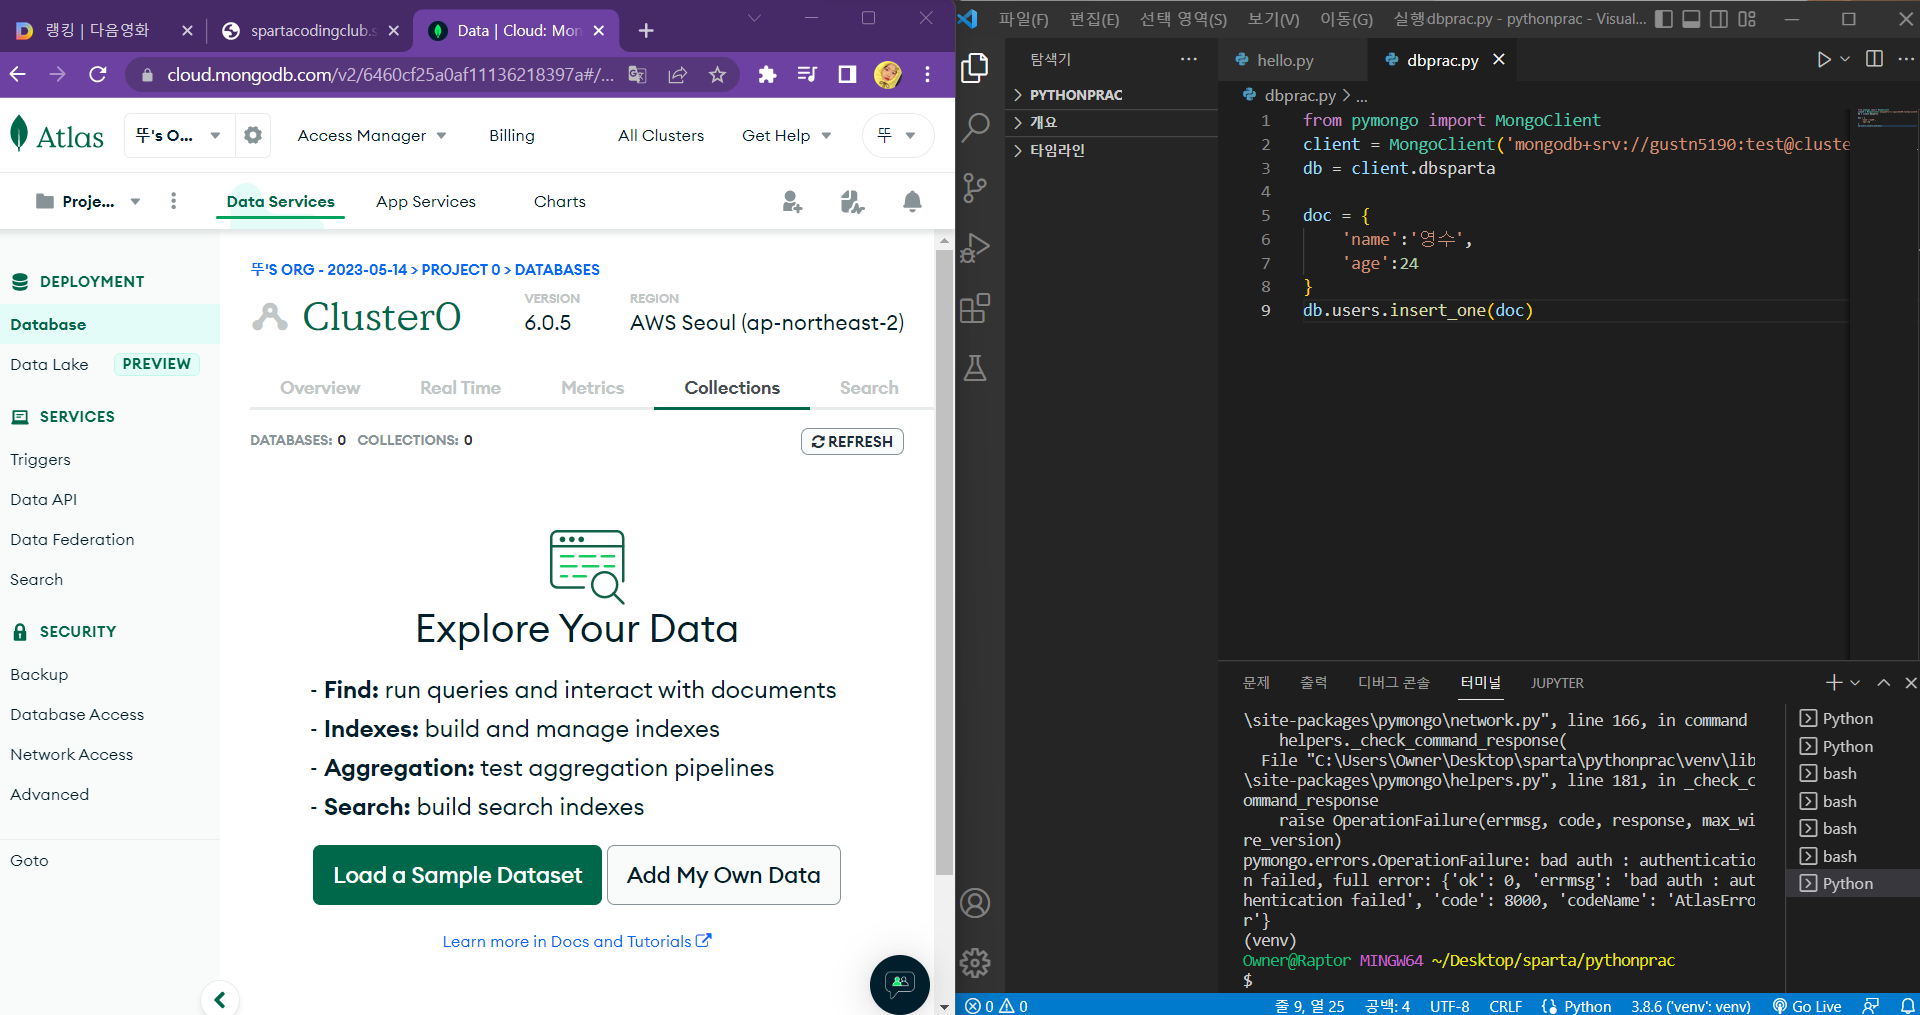The height and width of the screenshot is (1015, 1920).
Task: Open the VS Code Search view
Action: [x=975, y=127]
